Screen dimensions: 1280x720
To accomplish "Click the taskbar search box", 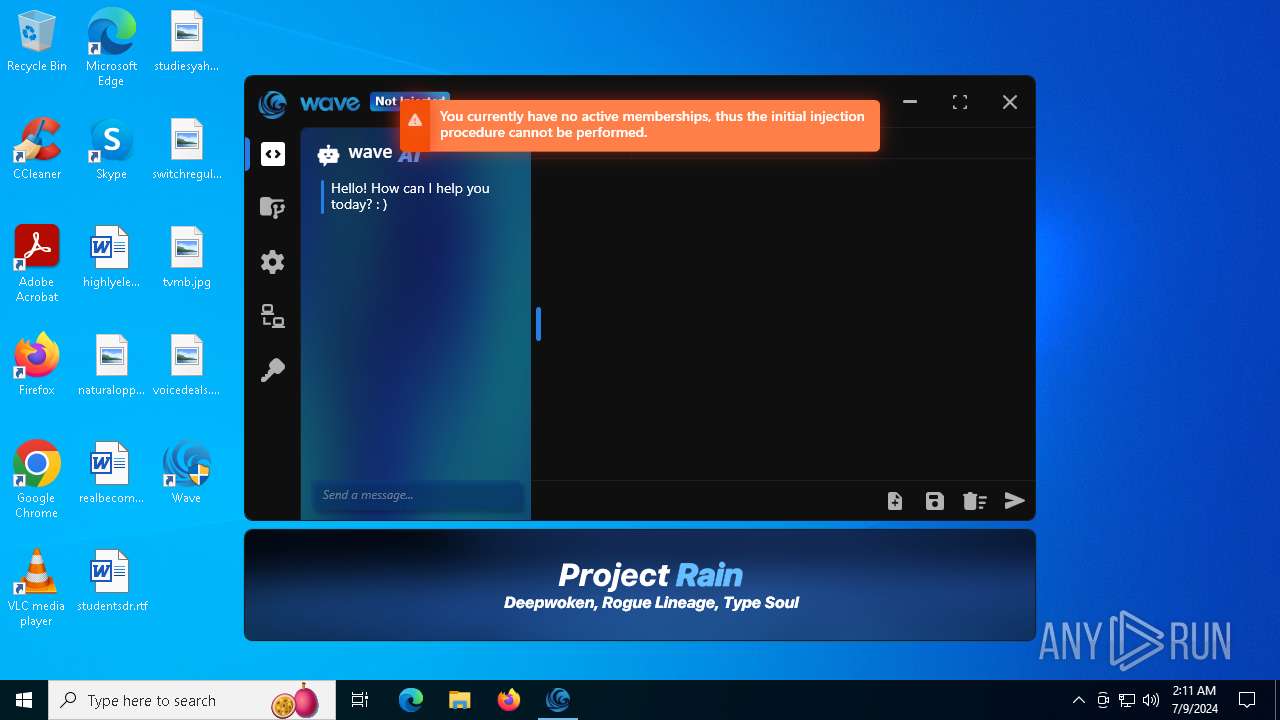I will coord(192,700).
